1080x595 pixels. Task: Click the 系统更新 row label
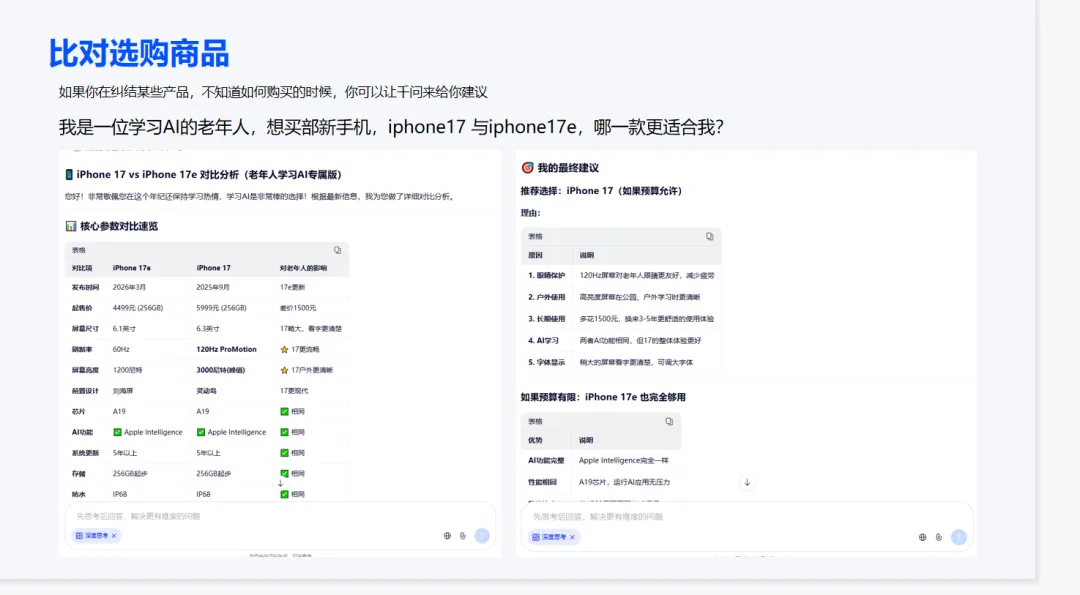85,452
